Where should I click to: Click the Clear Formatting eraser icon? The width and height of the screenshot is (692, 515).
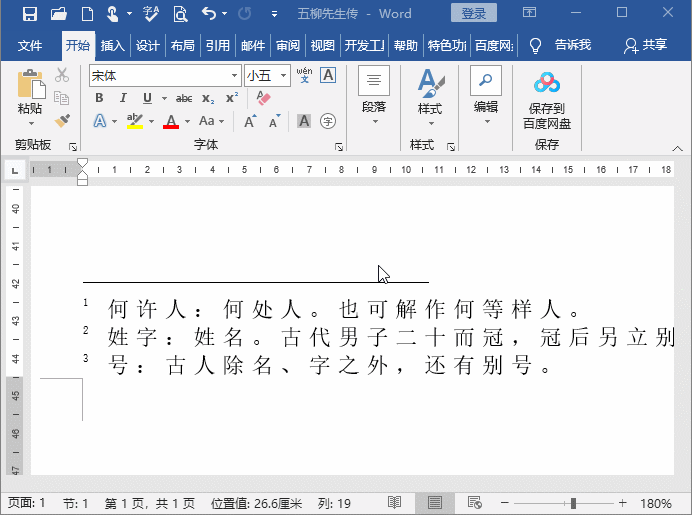coord(264,98)
